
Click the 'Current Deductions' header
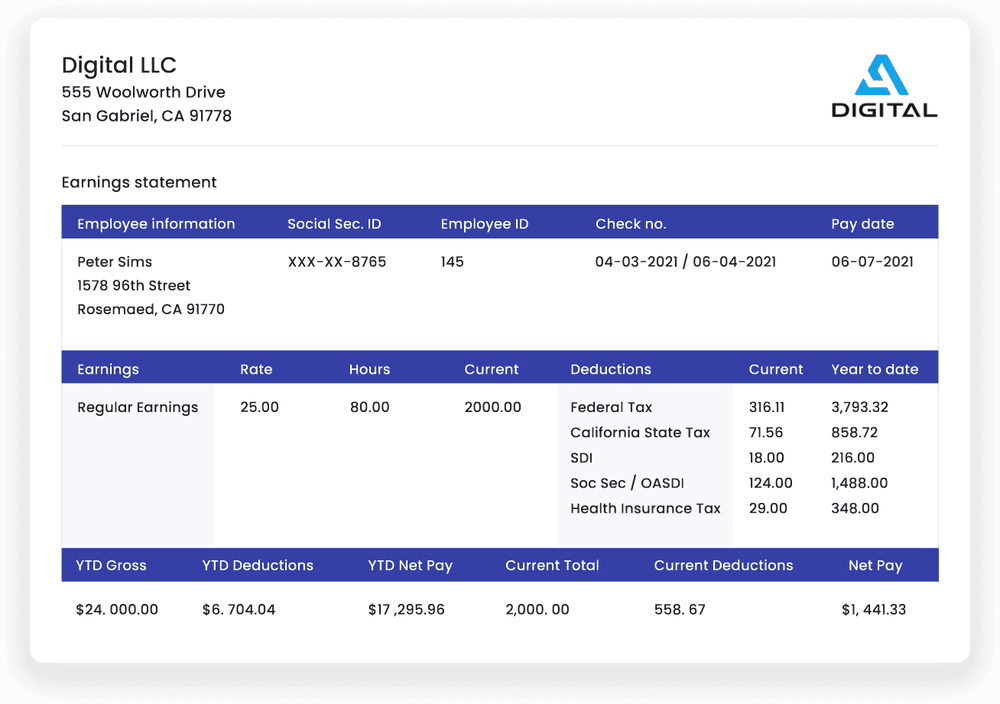723,566
